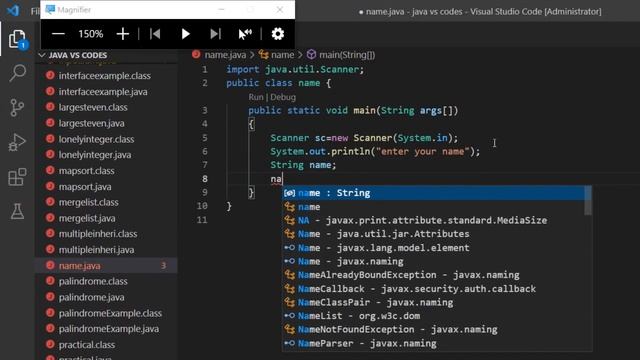Screen dimensions: 640x360
Task: Open the Explorer view in activity bar
Action: tap(17, 39)
